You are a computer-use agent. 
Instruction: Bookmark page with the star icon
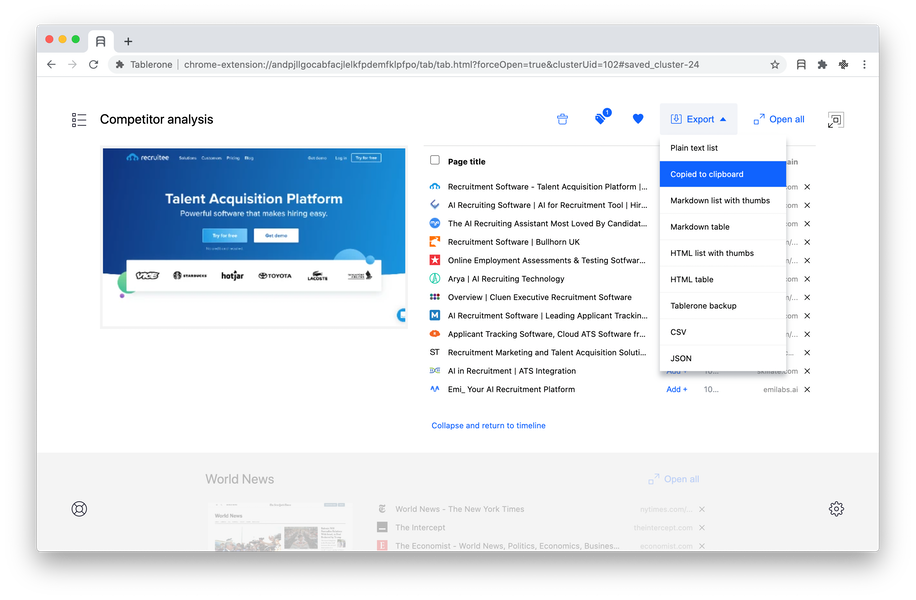click(775, 64)
